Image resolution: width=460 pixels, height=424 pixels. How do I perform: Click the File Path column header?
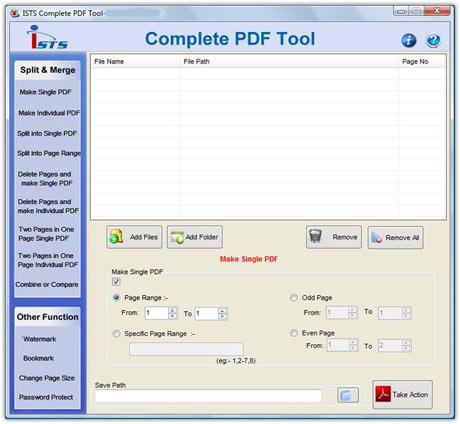pyautogui.click(x=289, y=62)
